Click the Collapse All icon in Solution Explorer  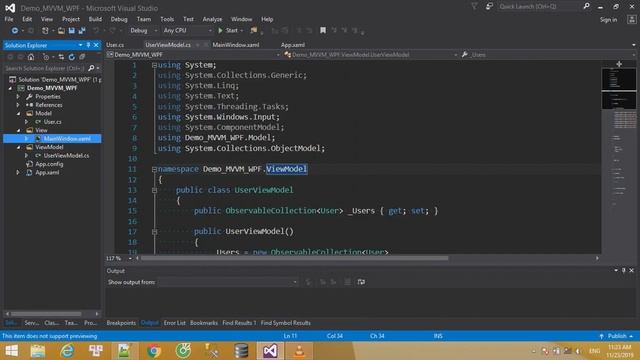pos(82,57)
